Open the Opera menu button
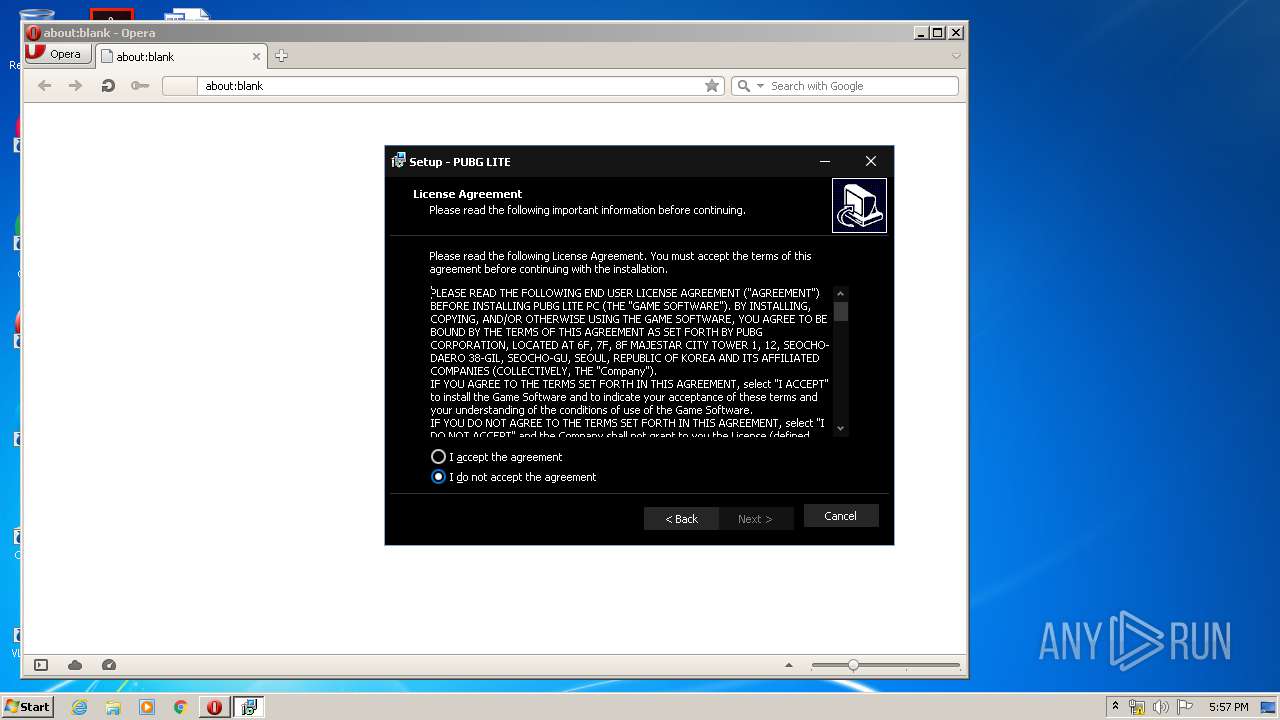Screen dimensions: 1280x720 [56, 54]
